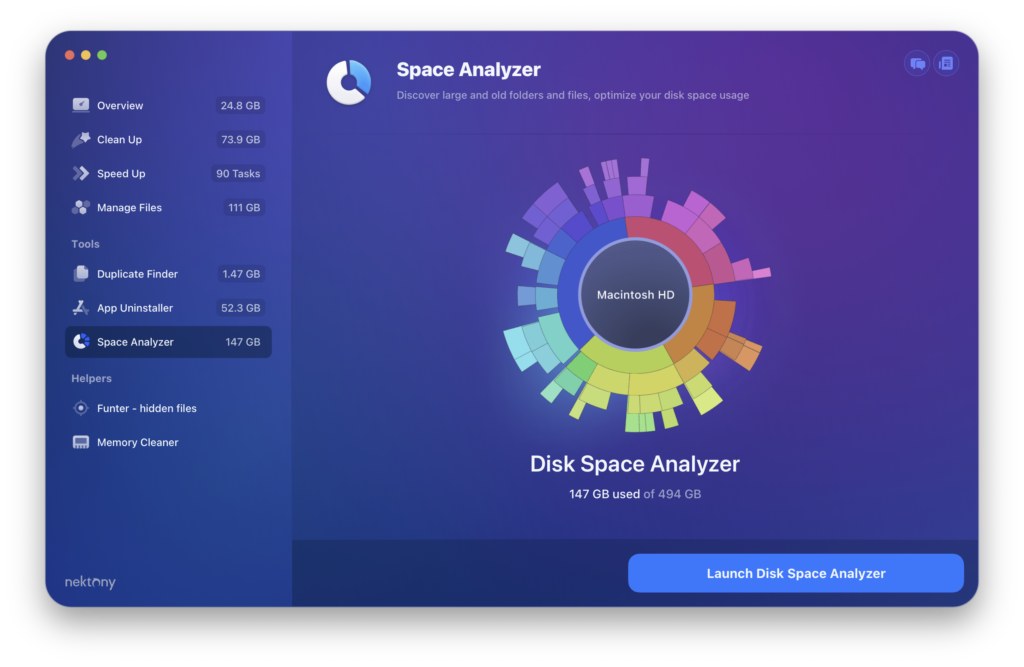Viewport: 1024px width, 667px height.
Task: Open the chat support bubble icon
Action: coord(917,63)
